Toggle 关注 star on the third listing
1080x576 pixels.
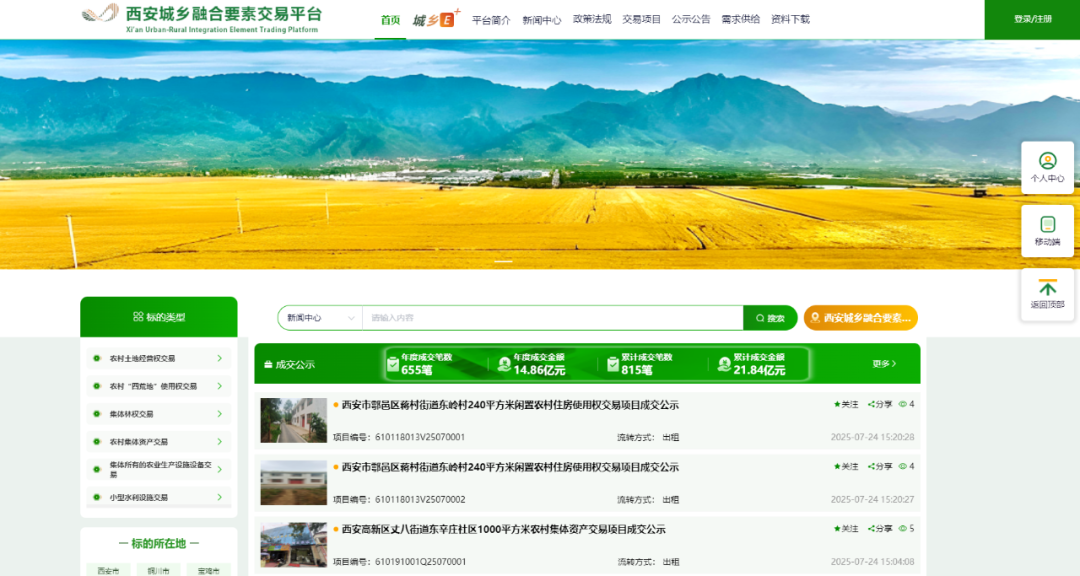coord(837,529)
